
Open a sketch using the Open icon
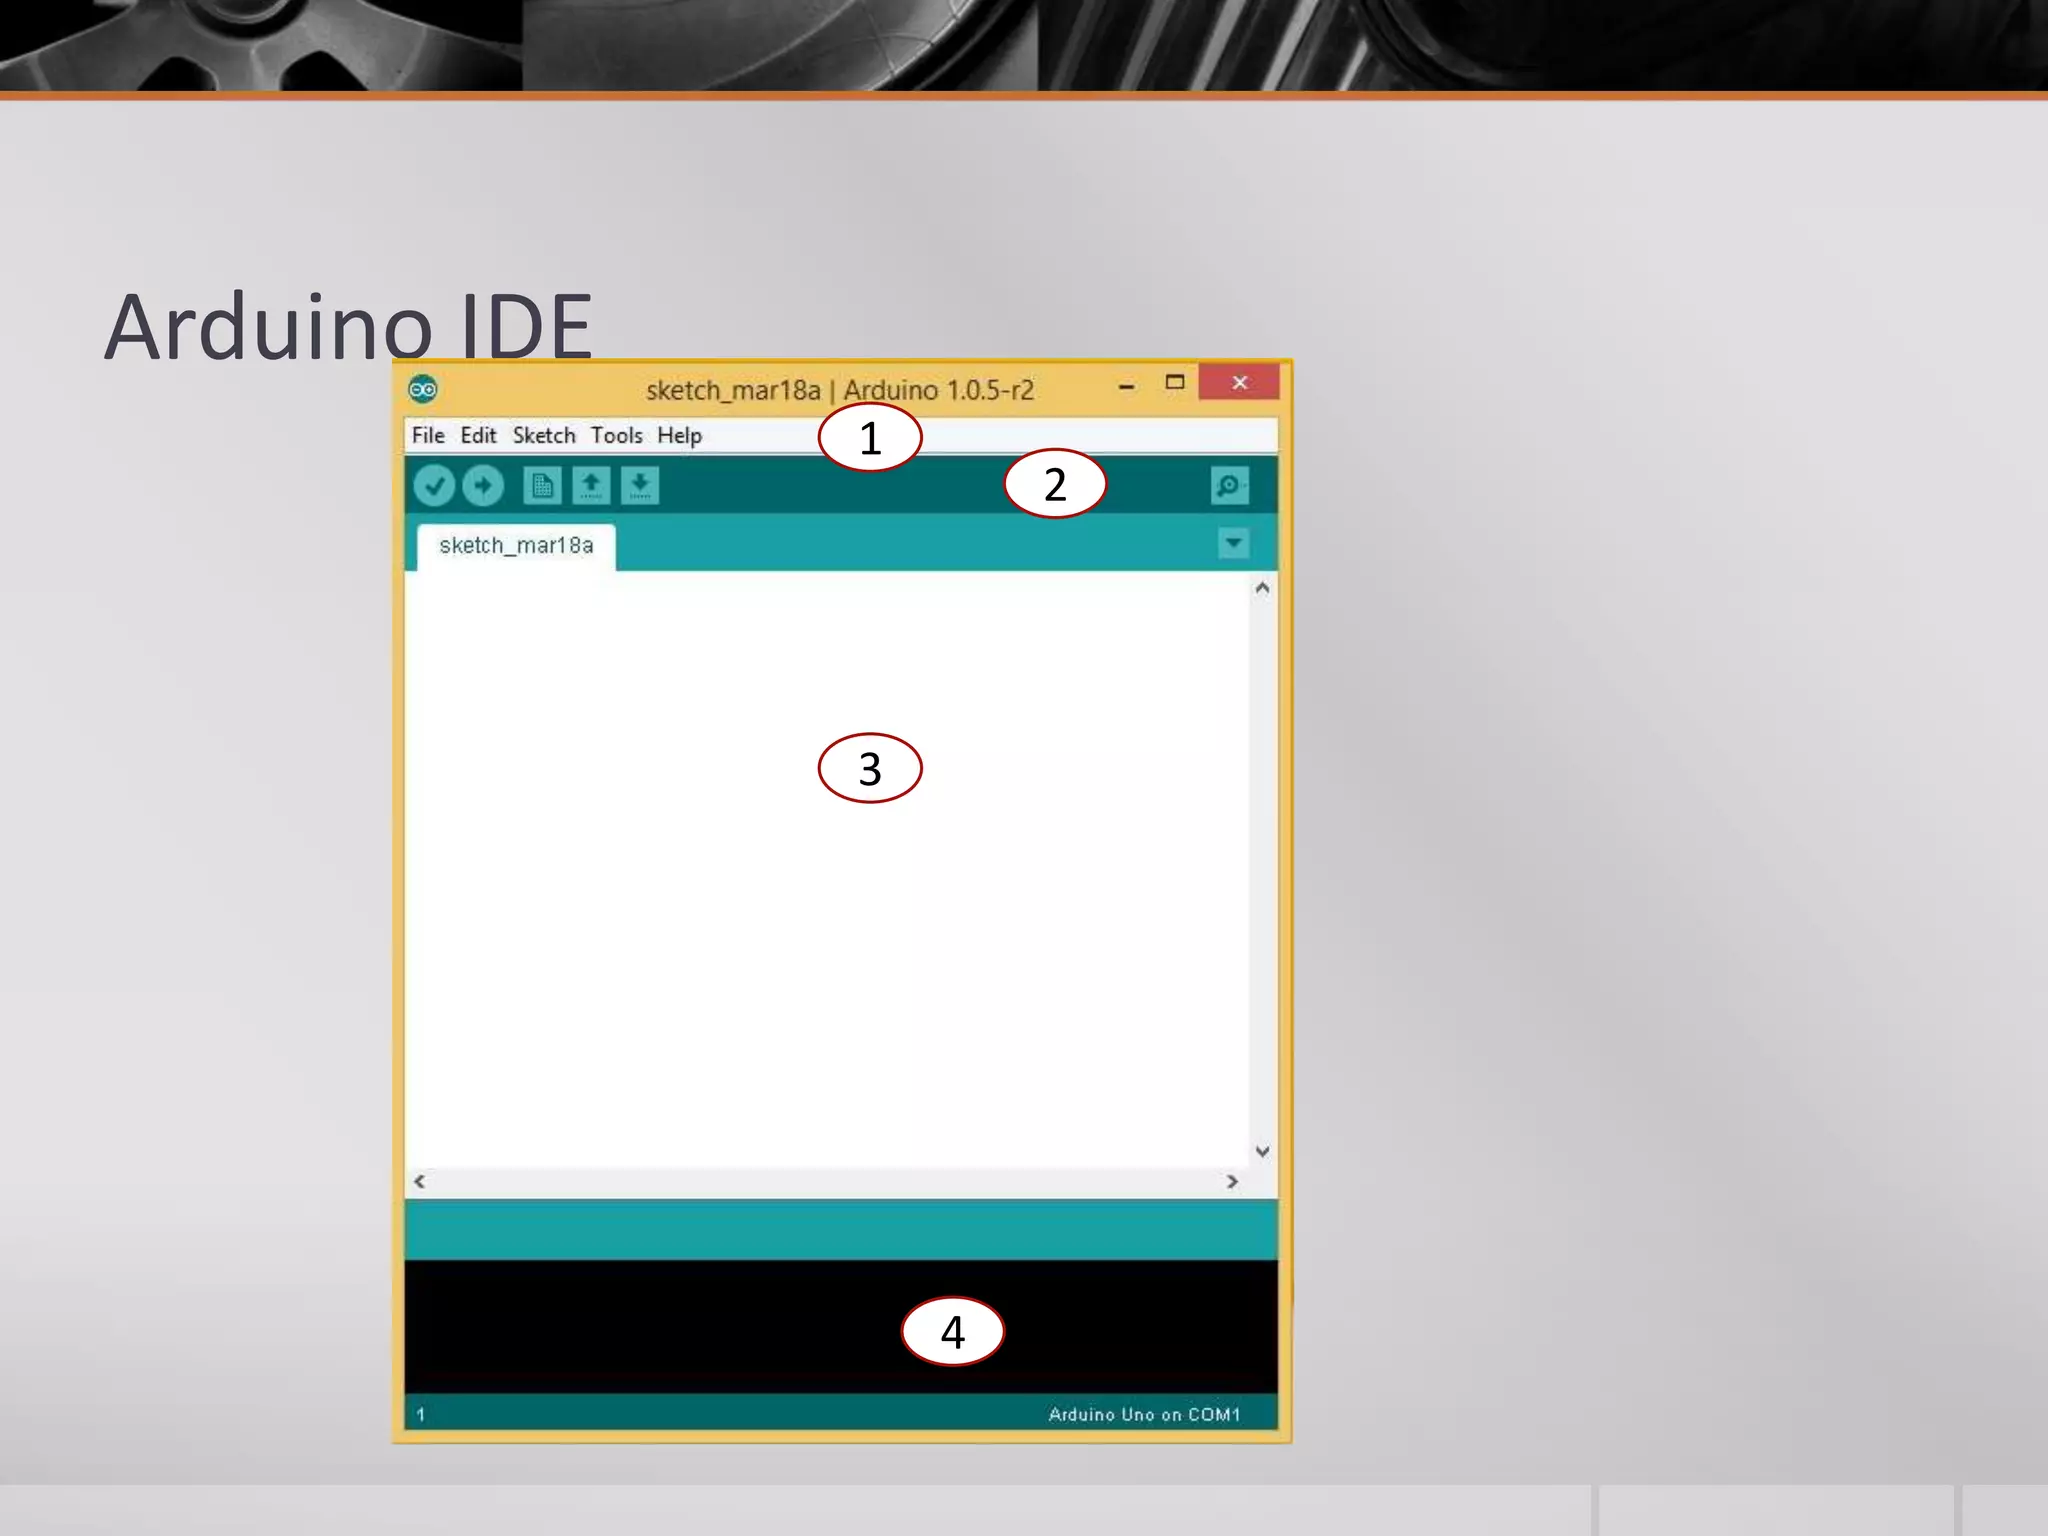pos(591,486)
